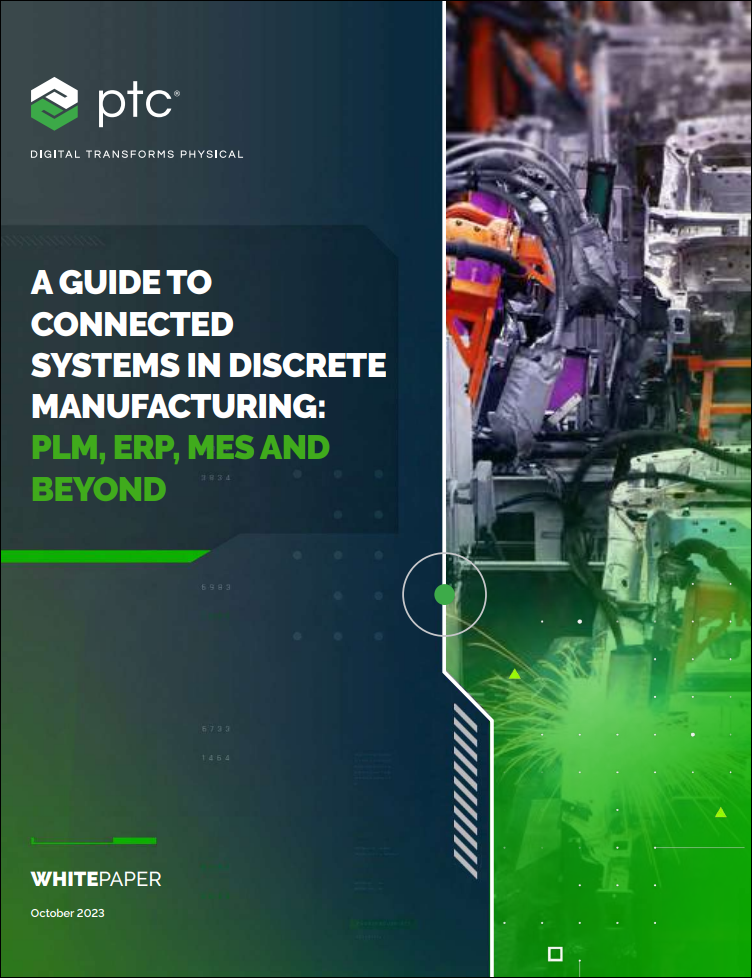Screen dimensions: 752x978
Task: Click the faint number 3834
Action: tap(216, 478)
